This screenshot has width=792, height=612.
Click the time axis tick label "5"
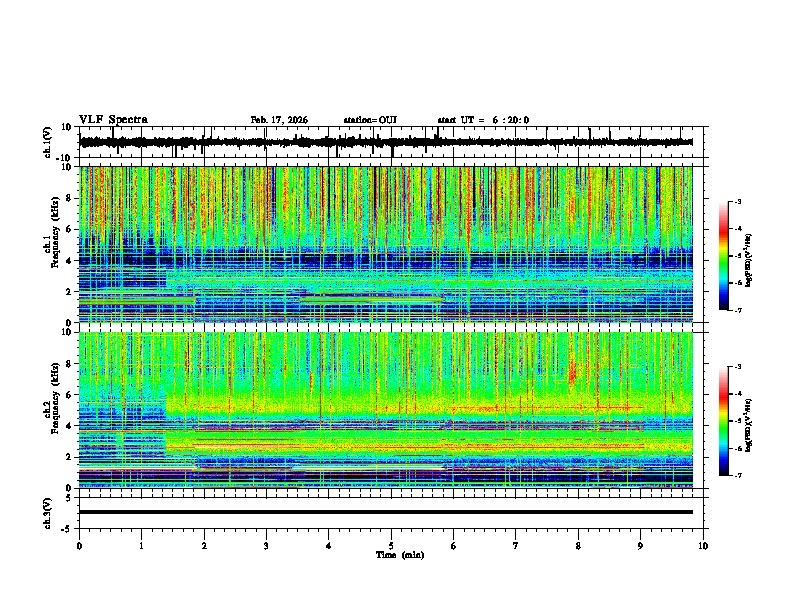[x=391, y=546]
